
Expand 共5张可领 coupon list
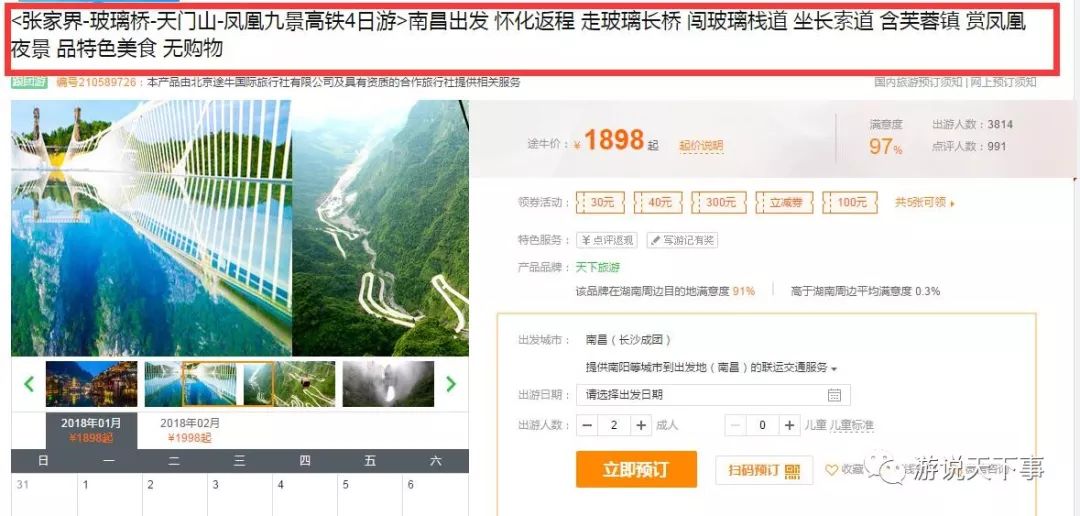click(x=924, y=203)
